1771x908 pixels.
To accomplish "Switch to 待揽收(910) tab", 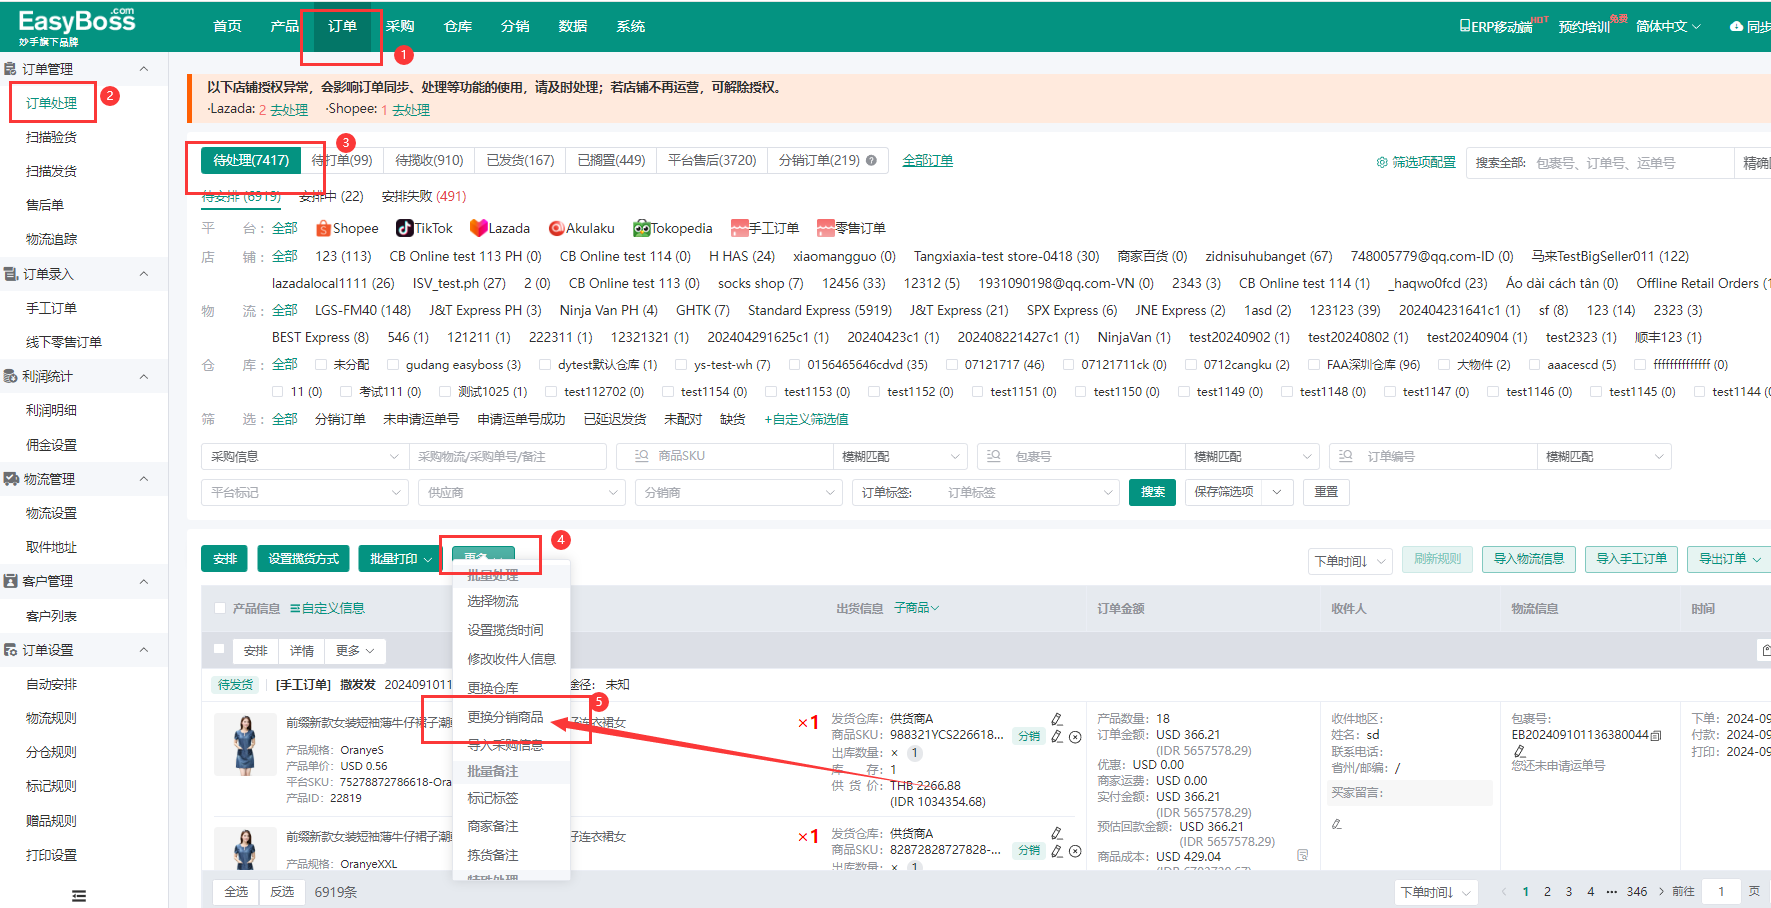I will pos(429,160).
